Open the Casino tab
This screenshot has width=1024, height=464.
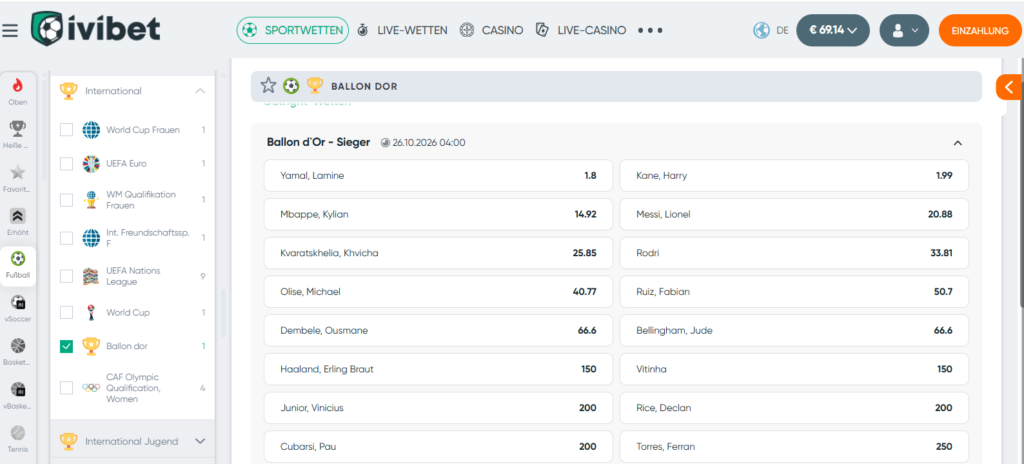click(491, 30)
